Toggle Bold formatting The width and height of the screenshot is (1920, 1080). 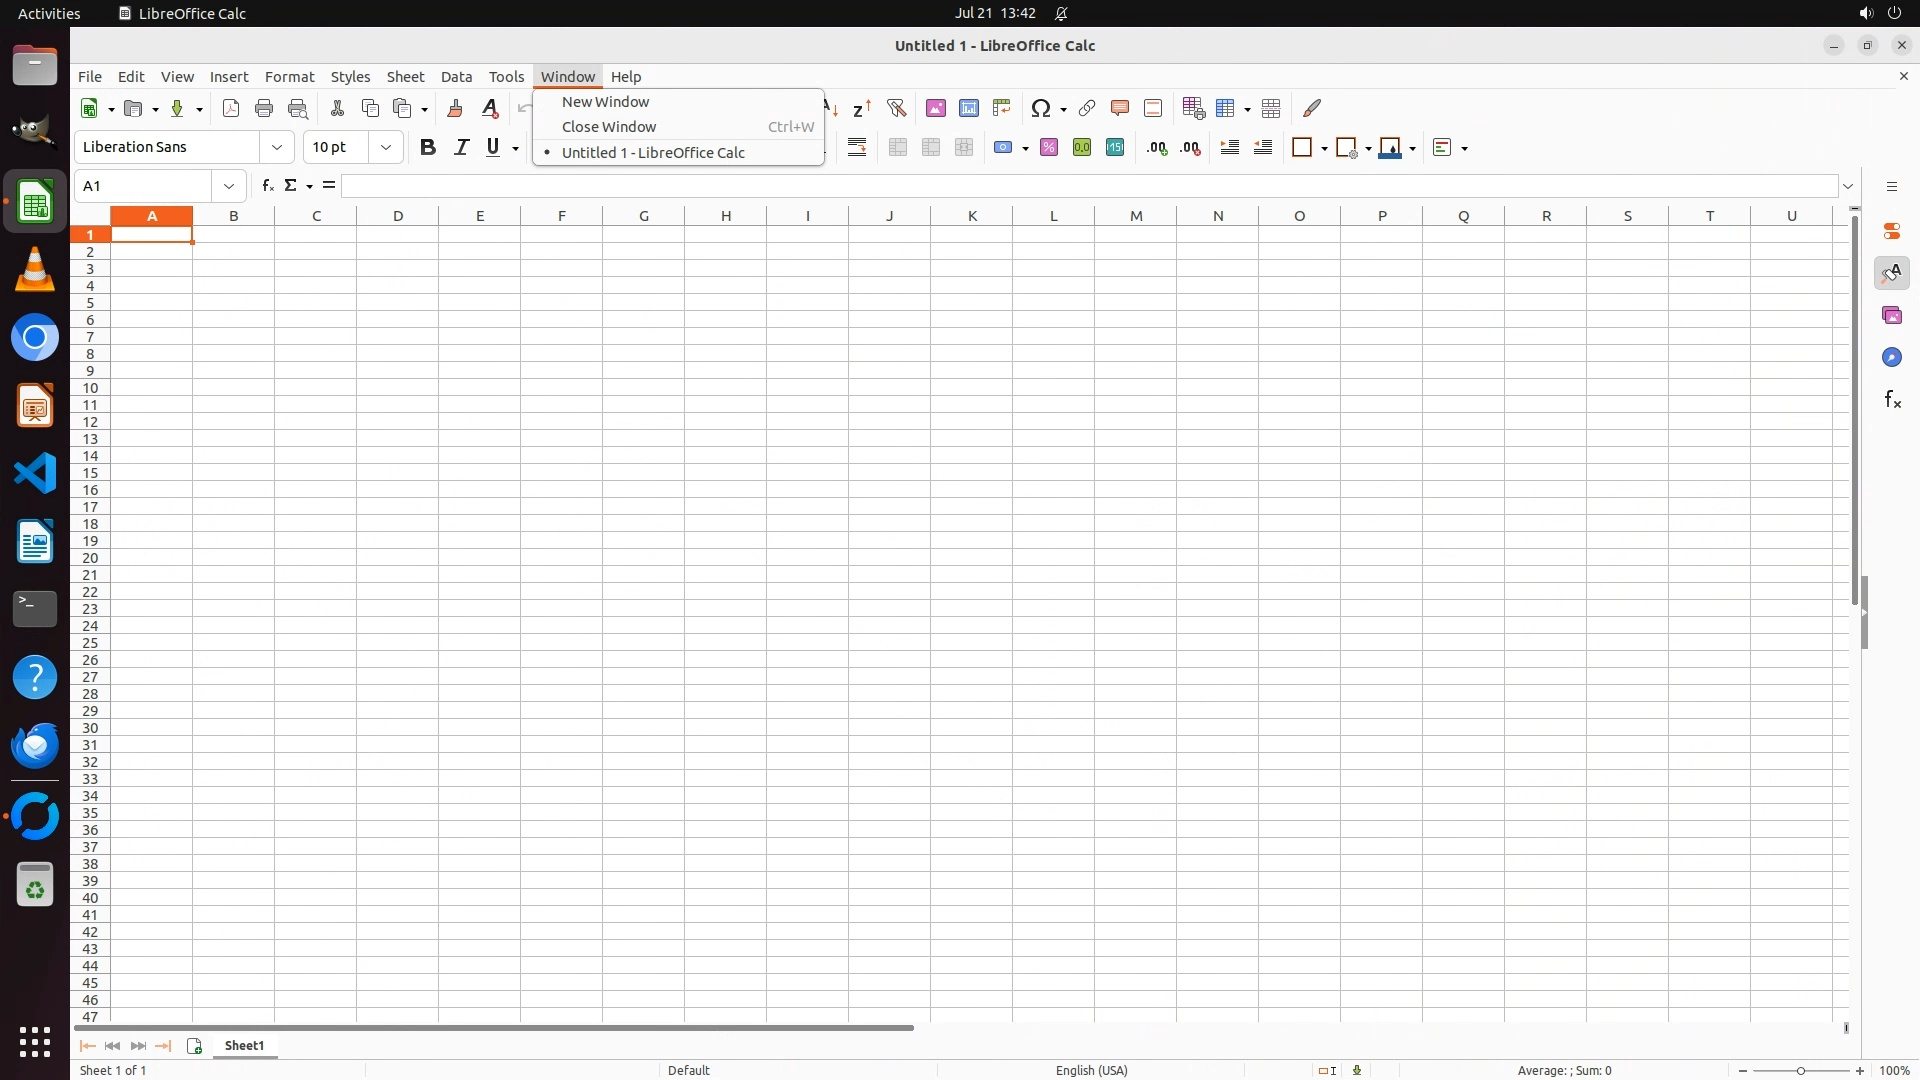[428, 148]
